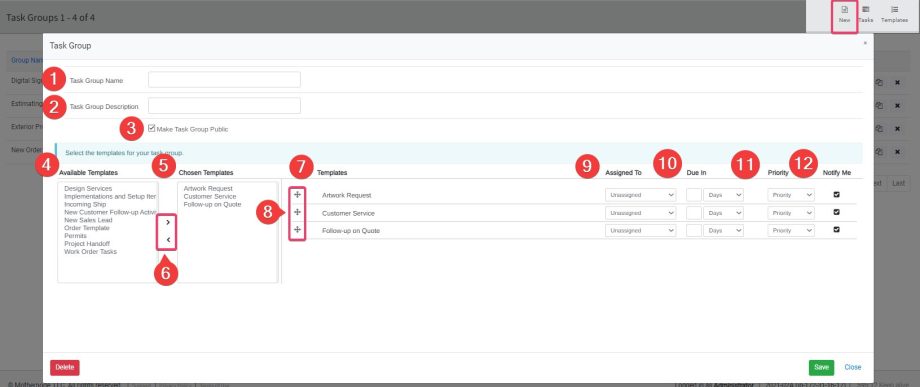Uncheck Notify Me for Follow-up on Quote
Screen dimensions: 920x387
tap(837, 230)
